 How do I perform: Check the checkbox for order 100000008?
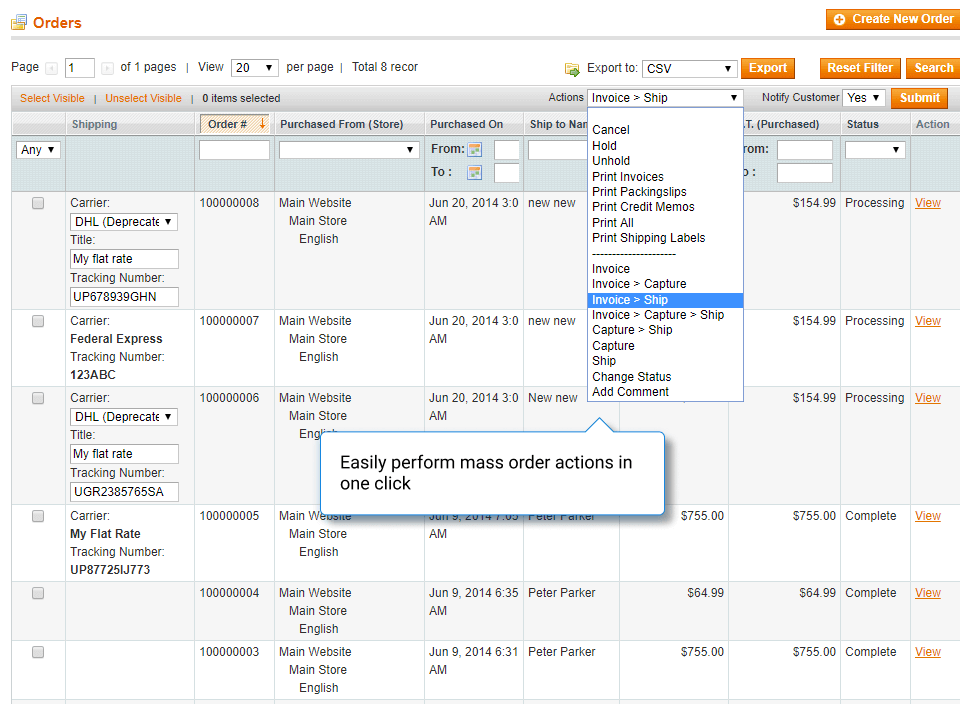tap(38, 202)
